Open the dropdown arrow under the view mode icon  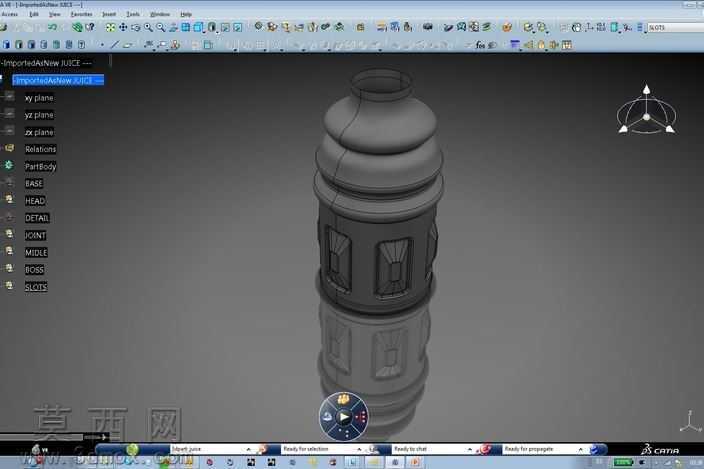pos(217,32)
